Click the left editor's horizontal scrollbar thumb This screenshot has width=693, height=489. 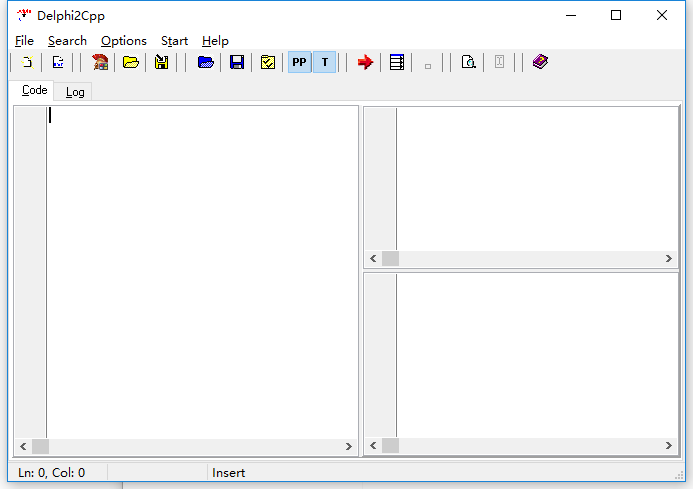40,447
